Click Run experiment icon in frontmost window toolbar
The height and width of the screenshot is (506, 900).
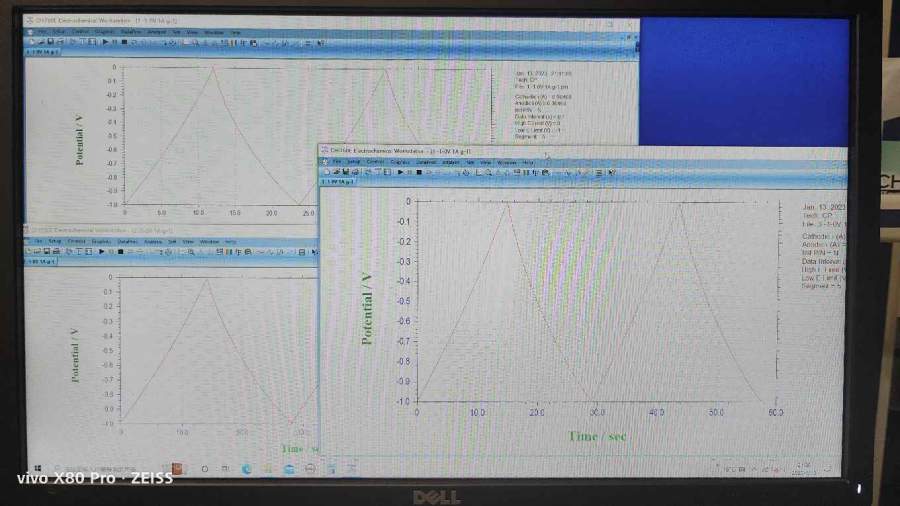pos(400,172)
